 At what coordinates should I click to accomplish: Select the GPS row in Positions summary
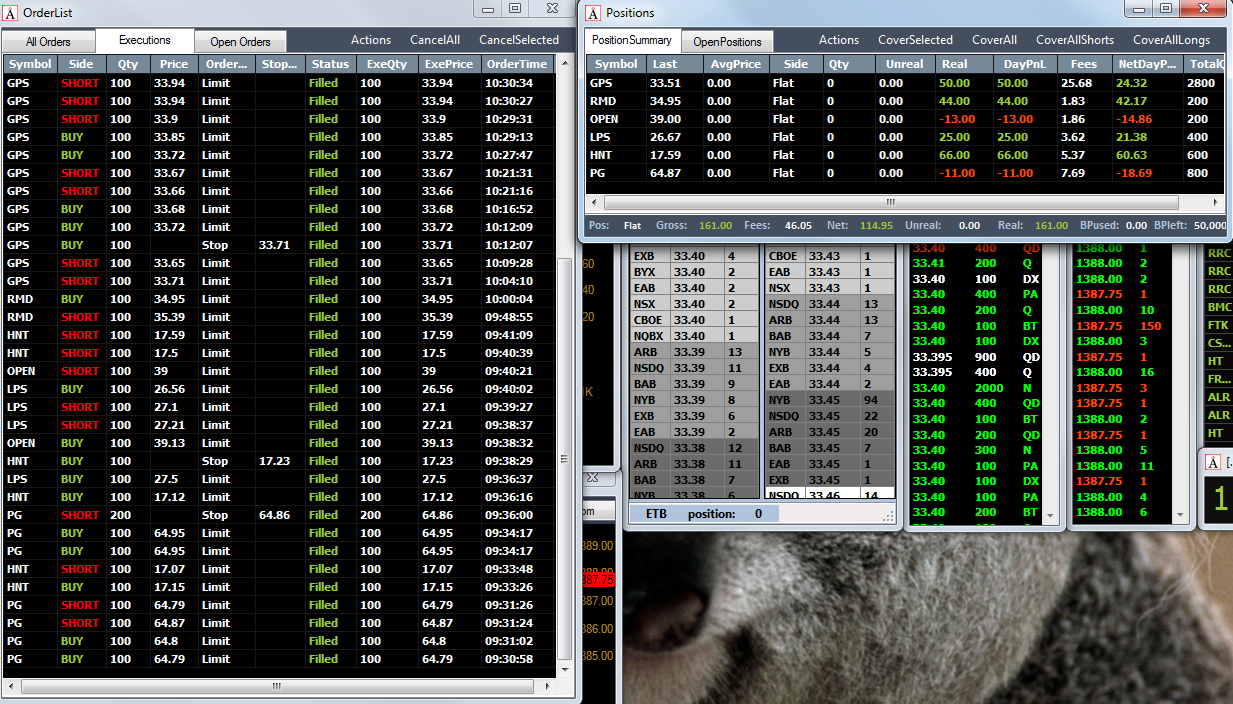pyautogui.click(x=905, y=83)
